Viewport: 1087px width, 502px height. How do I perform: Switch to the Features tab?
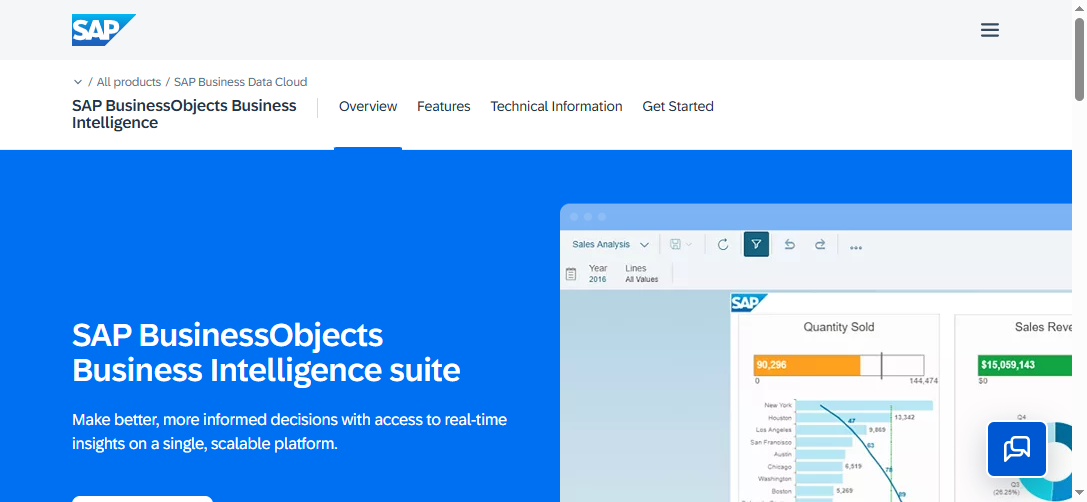[444, 106]
